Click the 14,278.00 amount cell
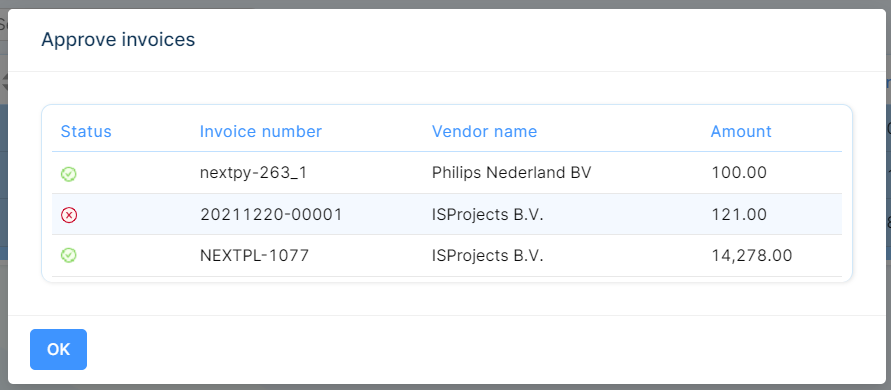The image size is (891, 390). click(x=752, y=255)
